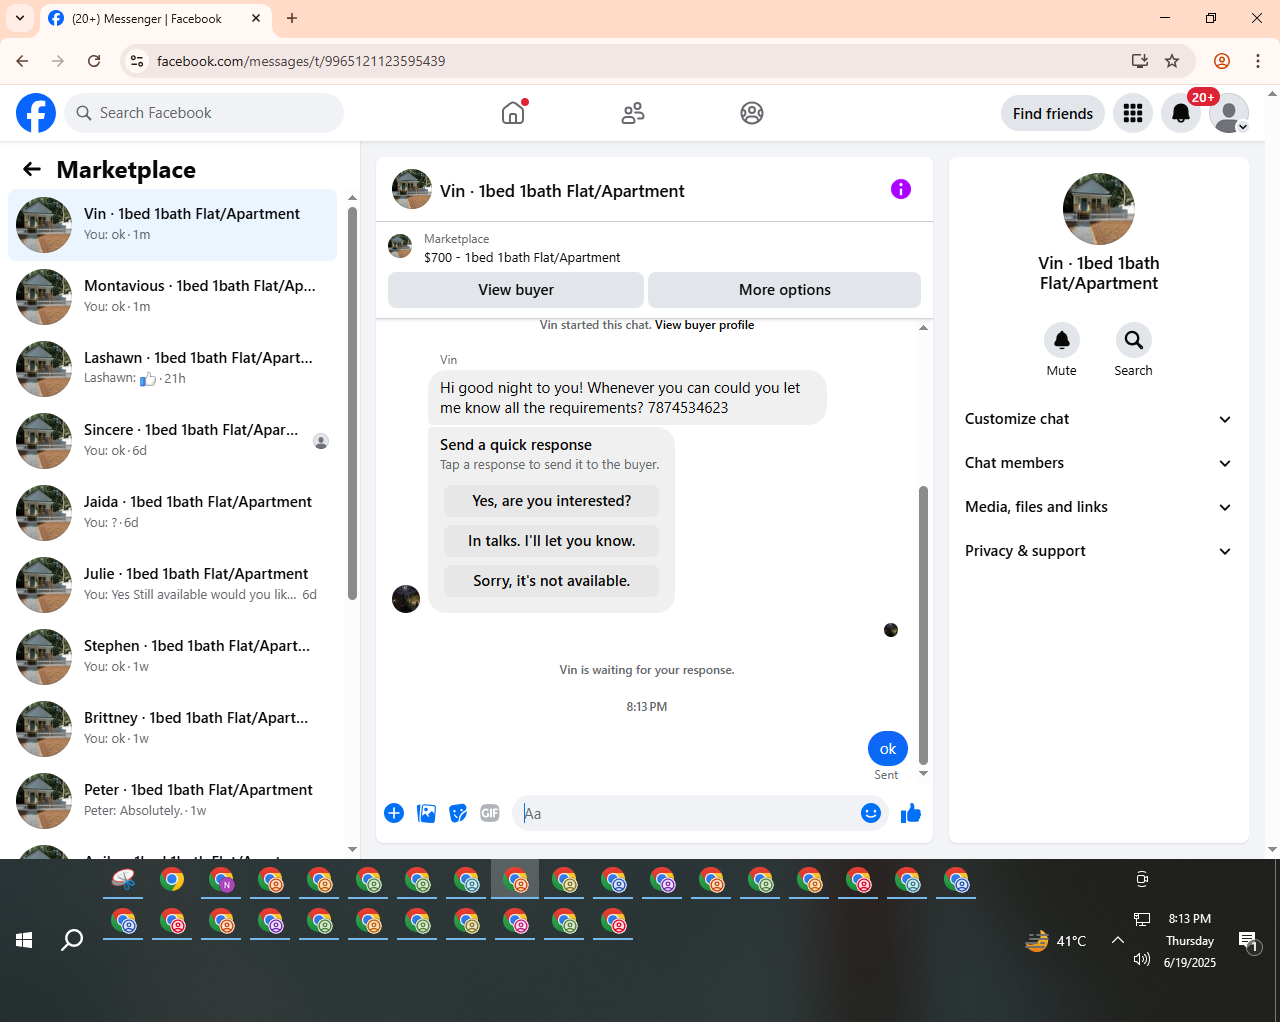The image size is (1280, 1022).
Task: Open Windows taskbar search
Action: click(x=72, y=940)
